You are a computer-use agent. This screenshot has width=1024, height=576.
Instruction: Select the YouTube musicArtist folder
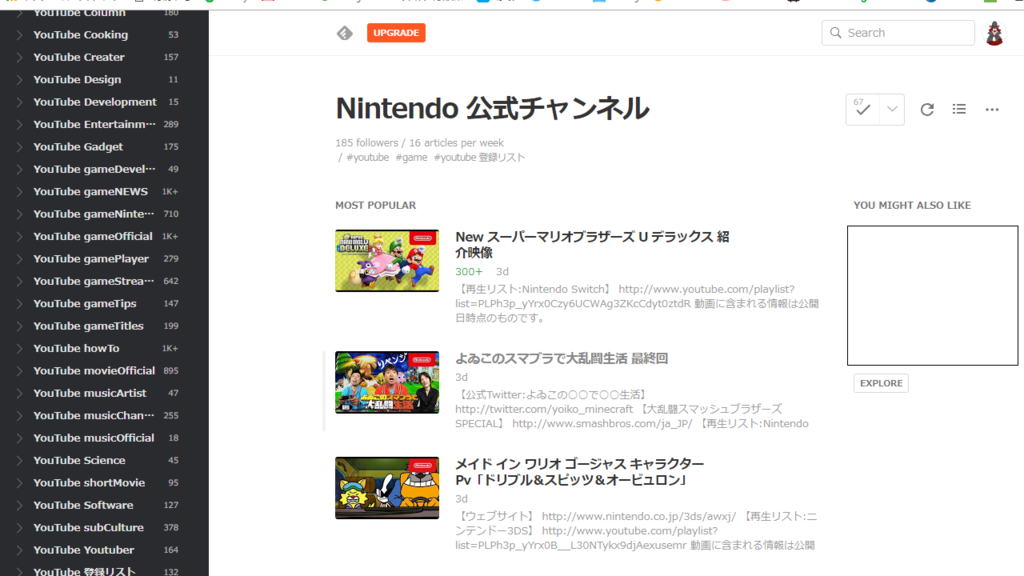(89, 393)
